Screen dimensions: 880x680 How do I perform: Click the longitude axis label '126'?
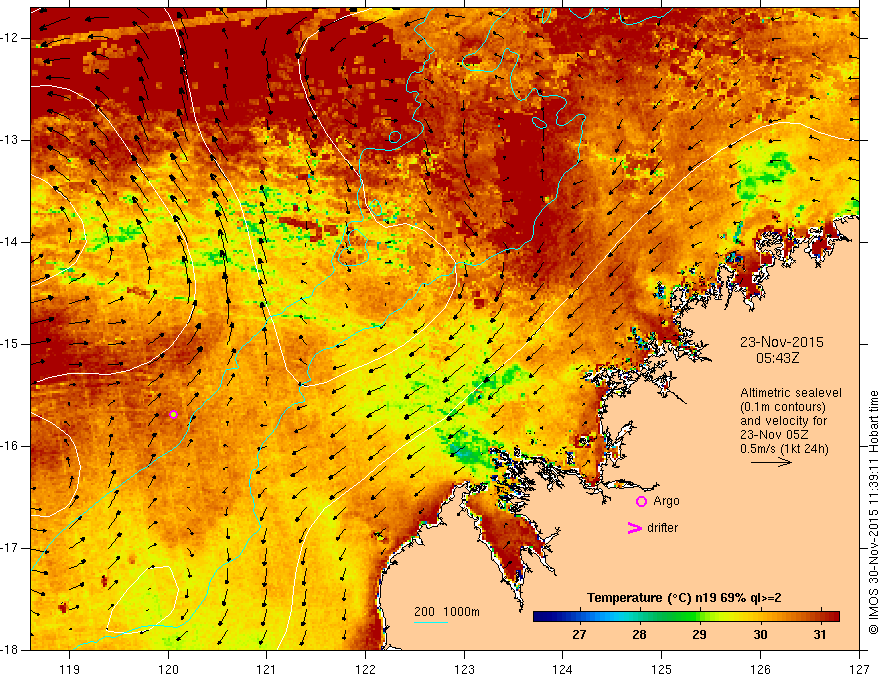tap(760, 669)
